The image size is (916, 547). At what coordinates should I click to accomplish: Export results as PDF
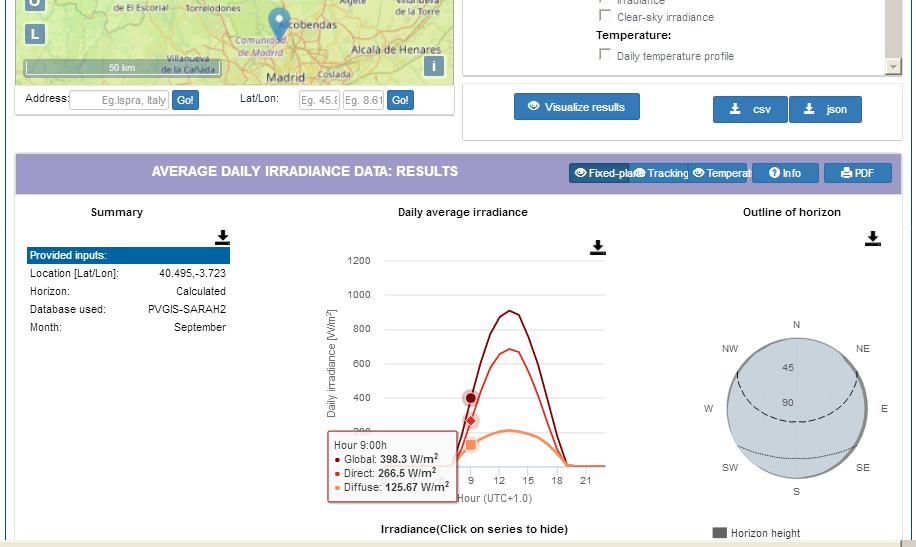(x=858, y=173)
